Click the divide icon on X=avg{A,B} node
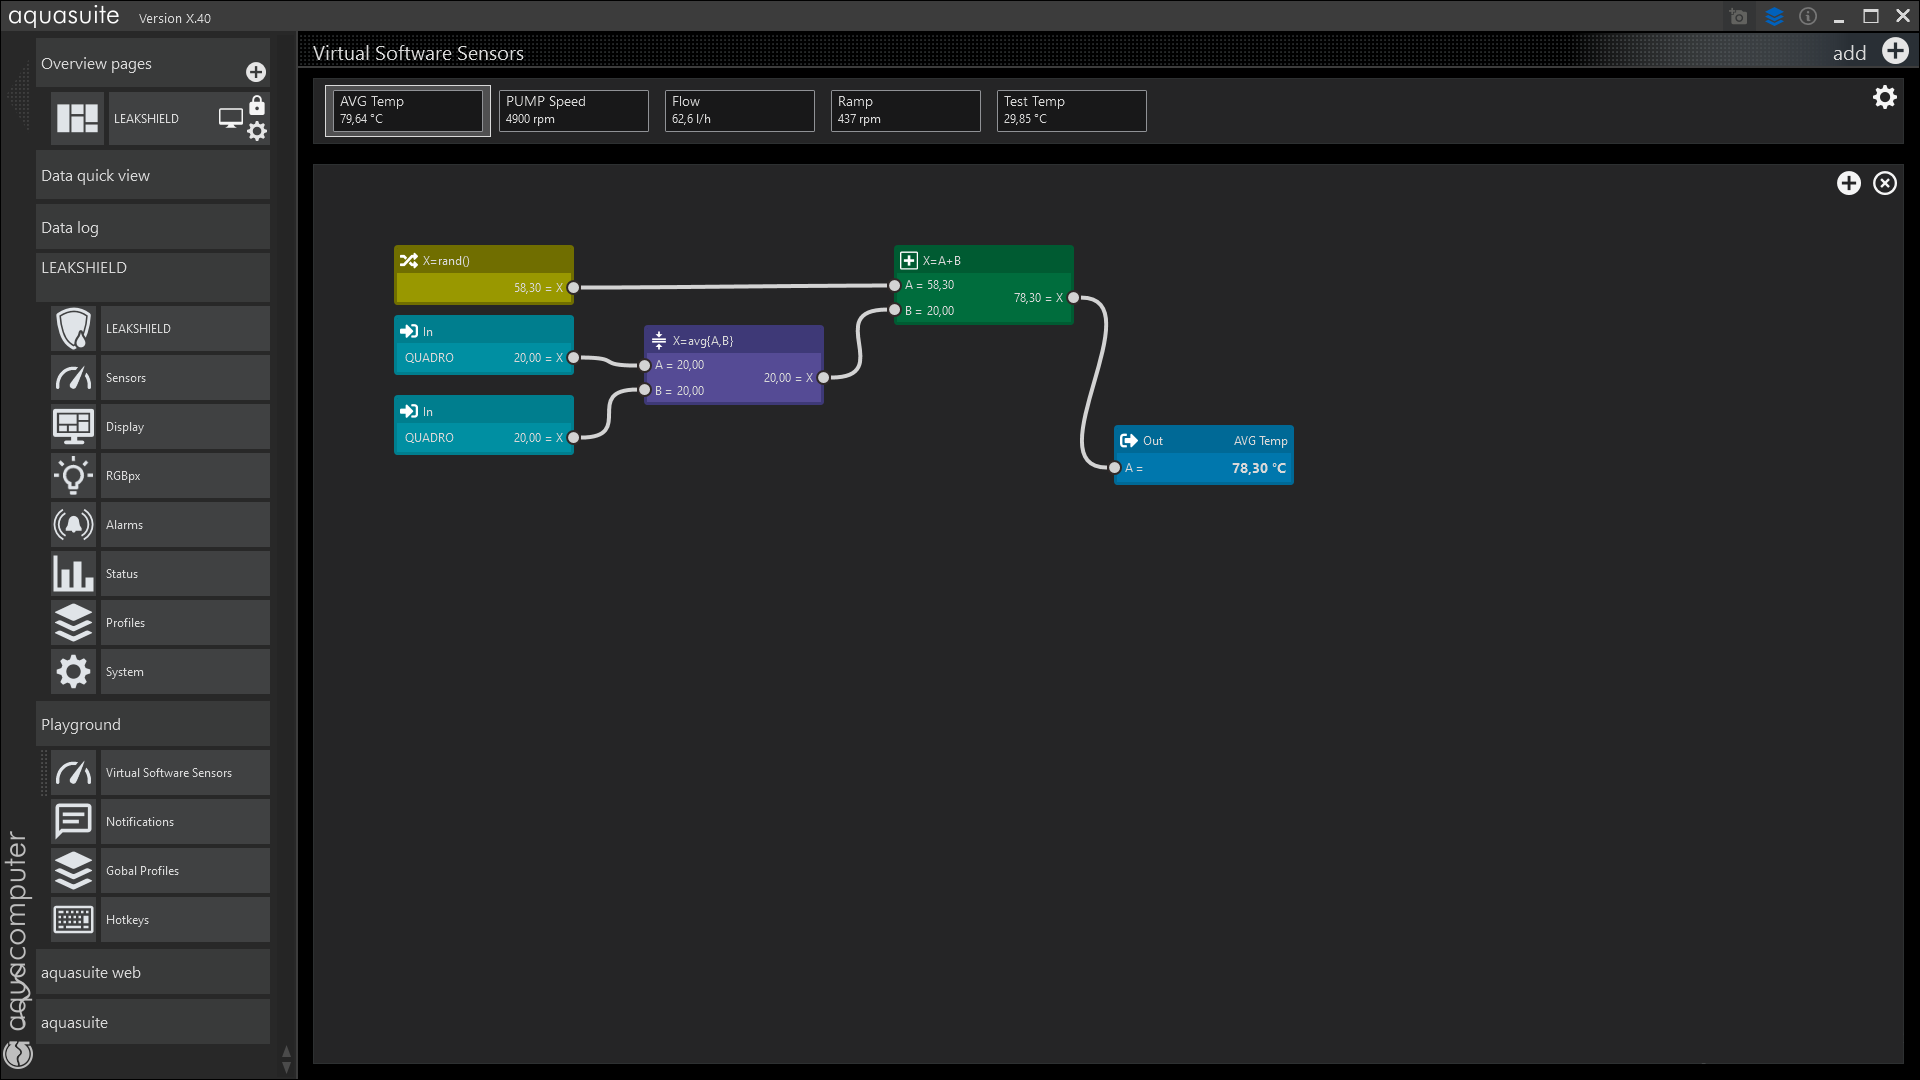Screen dimensions: 1920x1080 coord(658,340)
